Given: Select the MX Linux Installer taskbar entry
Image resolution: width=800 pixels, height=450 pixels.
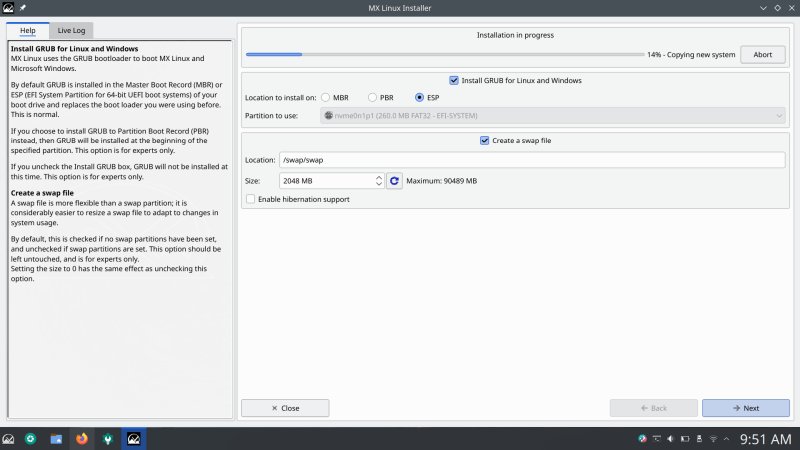Looking at the screenshot, I should tap(134, 439).
